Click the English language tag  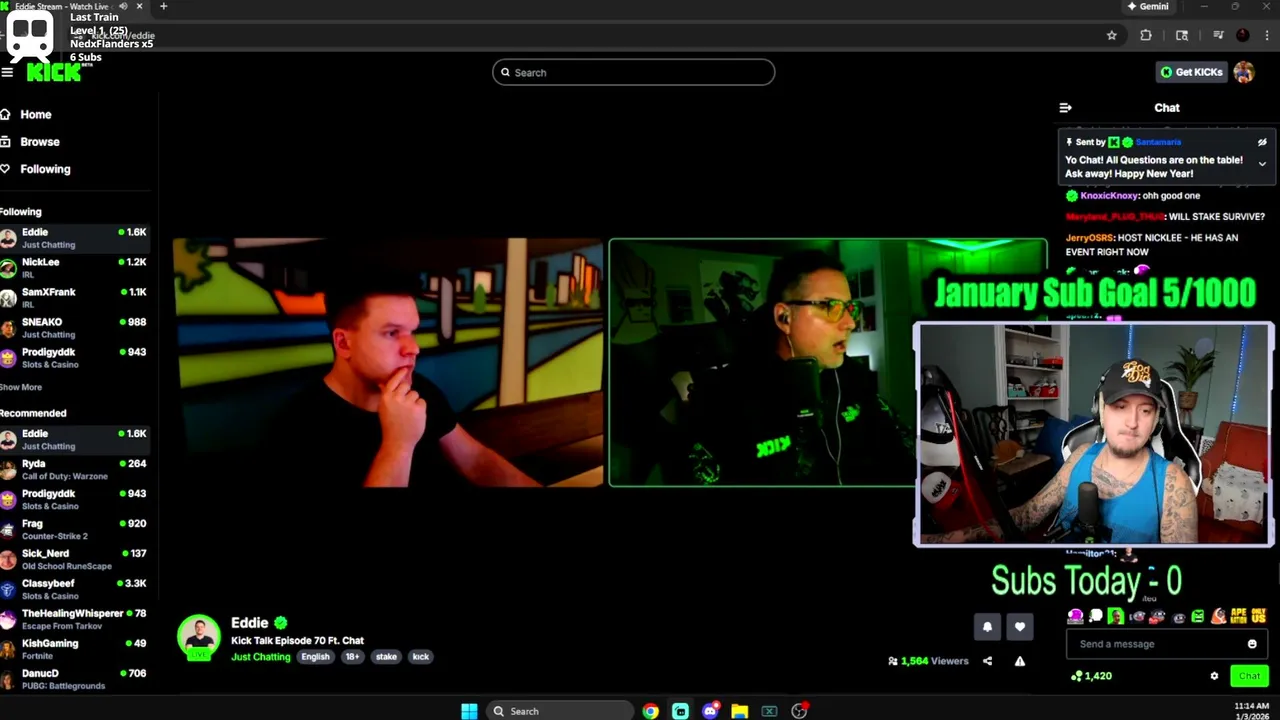click(x=315, y=657)
